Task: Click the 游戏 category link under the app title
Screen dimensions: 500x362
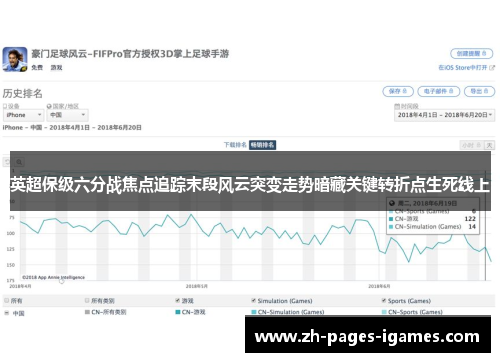Action: [x=56, y=68]
